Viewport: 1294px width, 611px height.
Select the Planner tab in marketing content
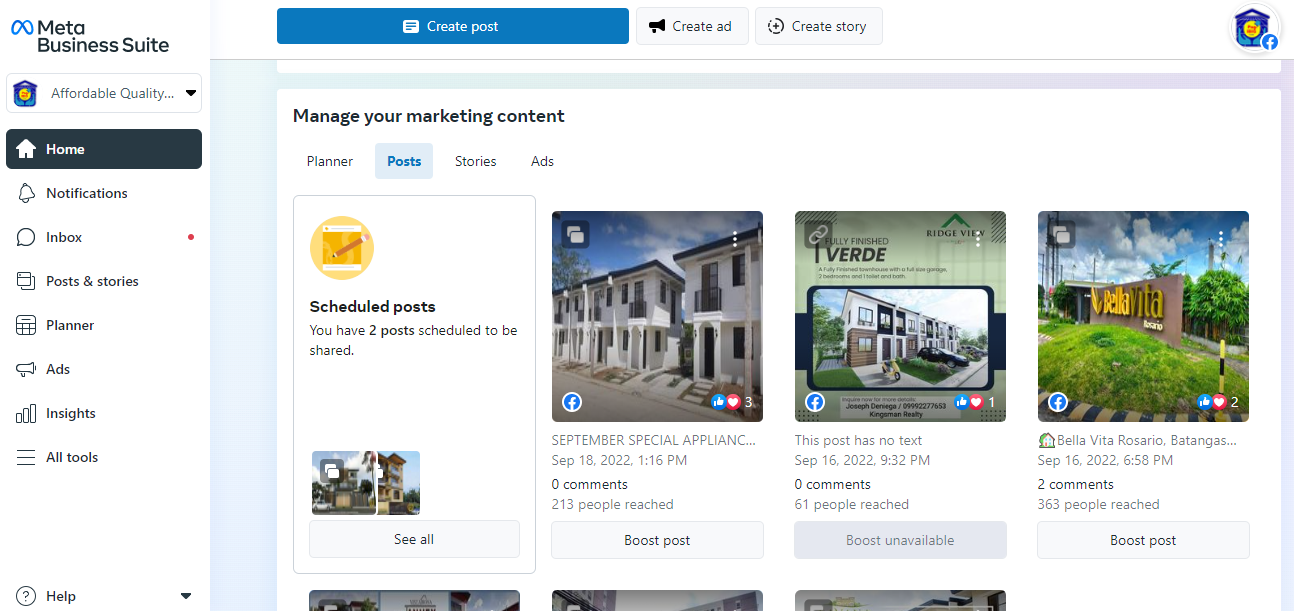pyautogui.click(x=330, y=161)
